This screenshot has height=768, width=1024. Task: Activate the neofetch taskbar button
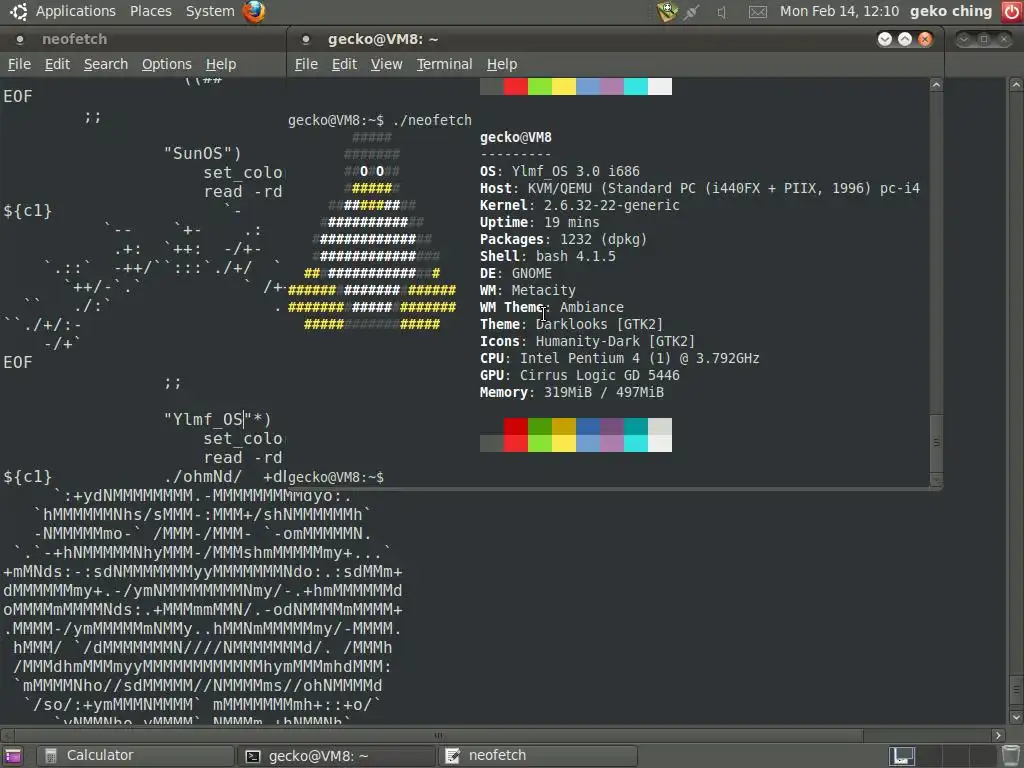(538, 756)
